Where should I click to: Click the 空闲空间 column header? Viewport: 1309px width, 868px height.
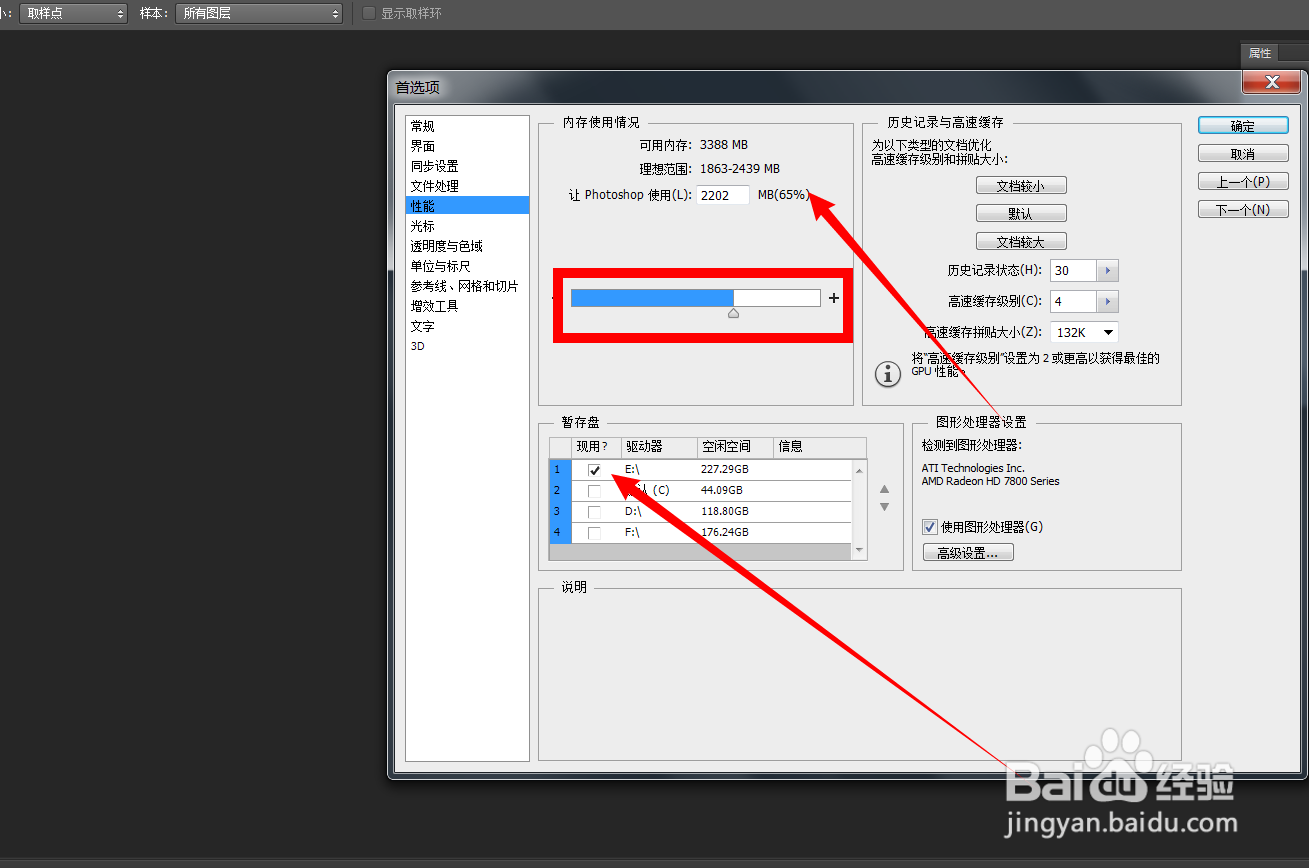coord(735,447)
